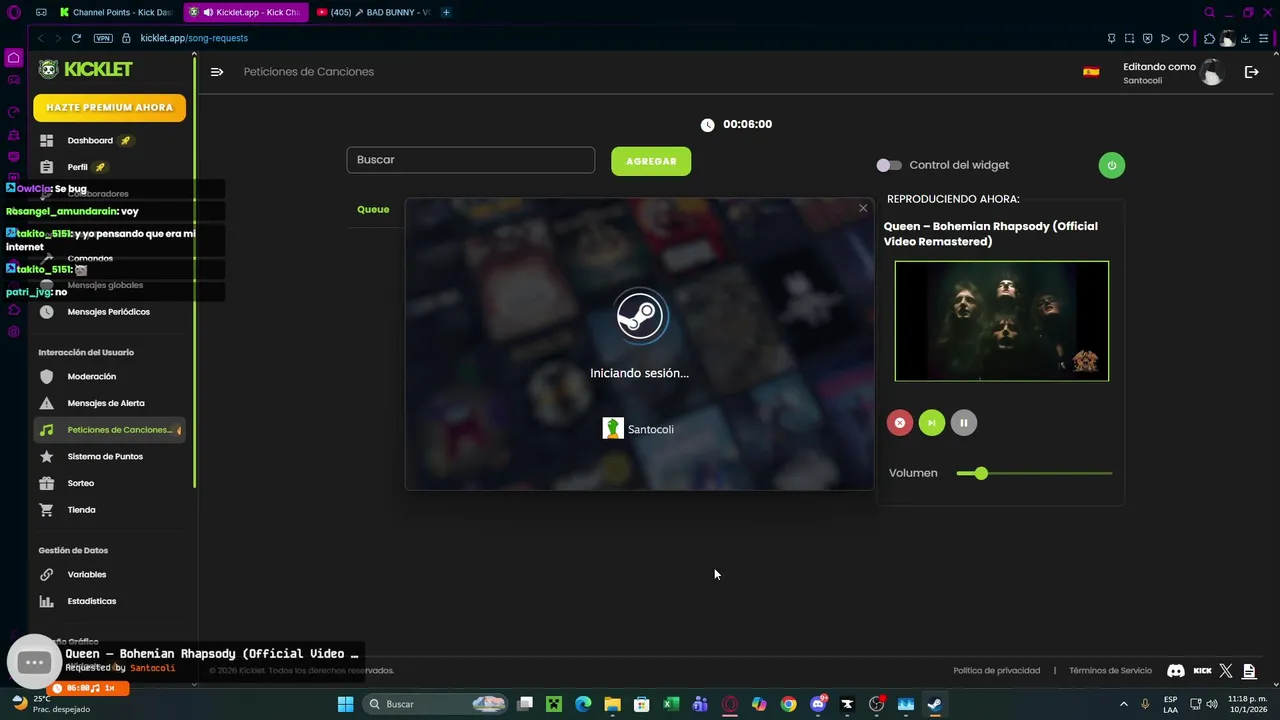
Task: Click the browser search tabs magnifier
Action: [1209, 12]
